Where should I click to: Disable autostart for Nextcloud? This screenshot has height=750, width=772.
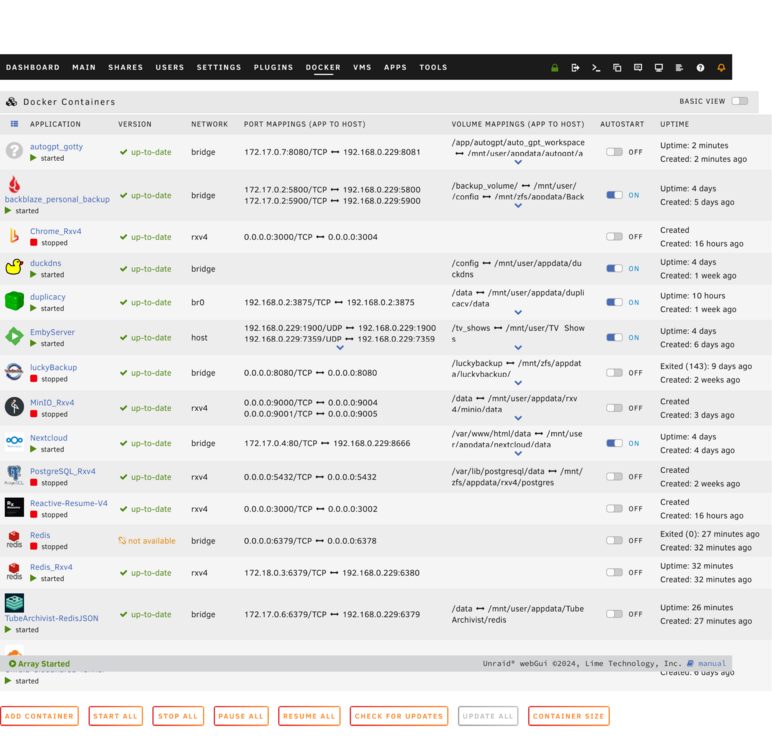click(614, 443)
